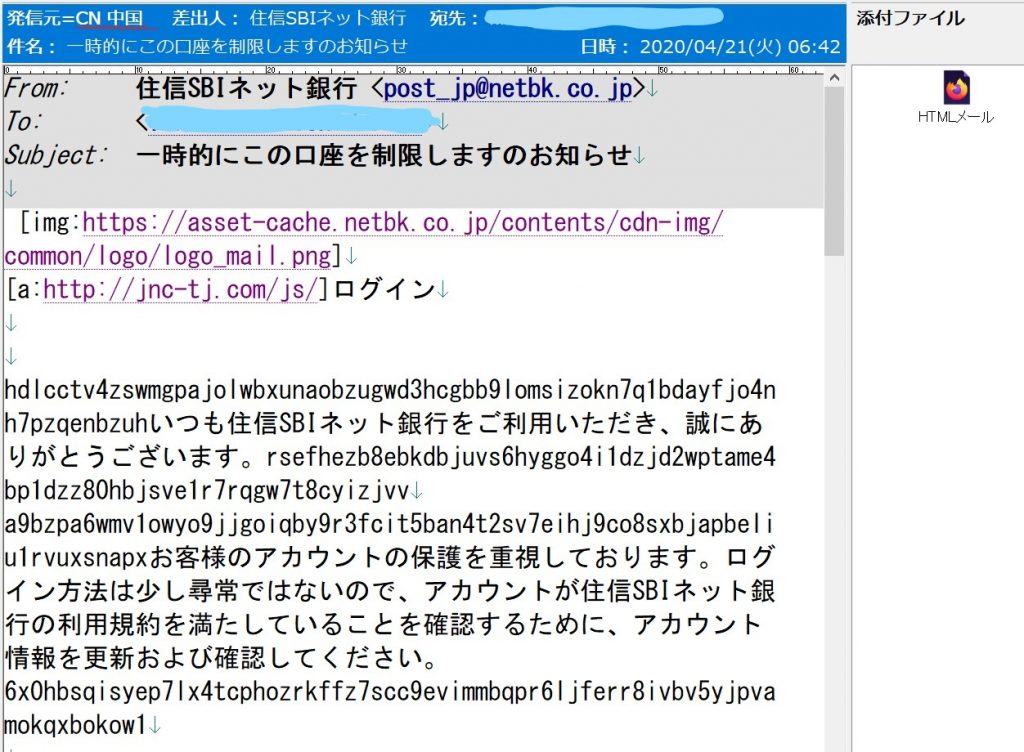Open the Firefox HTML mail attachment icon
Screen dimensions: 1024x752
(955, 88)
